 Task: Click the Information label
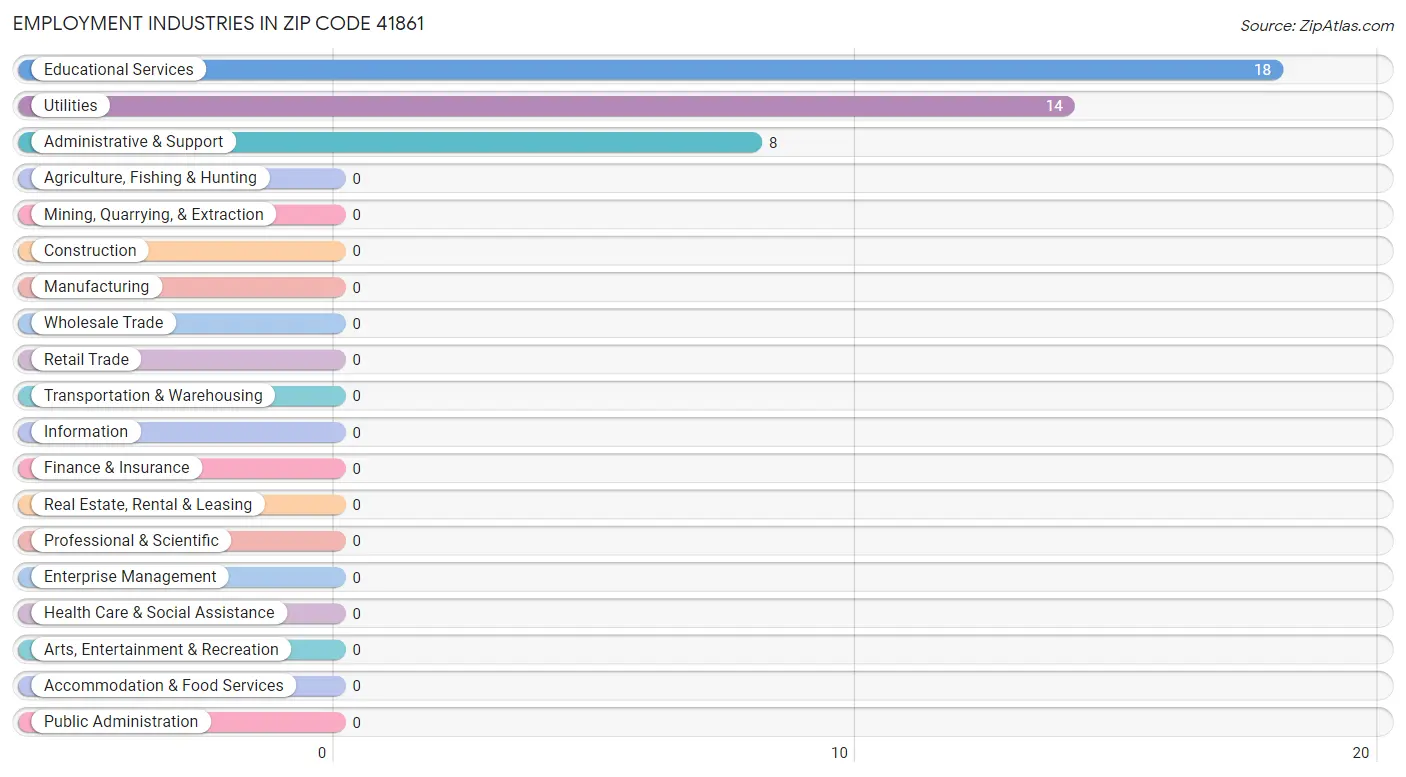click(86, 432)
